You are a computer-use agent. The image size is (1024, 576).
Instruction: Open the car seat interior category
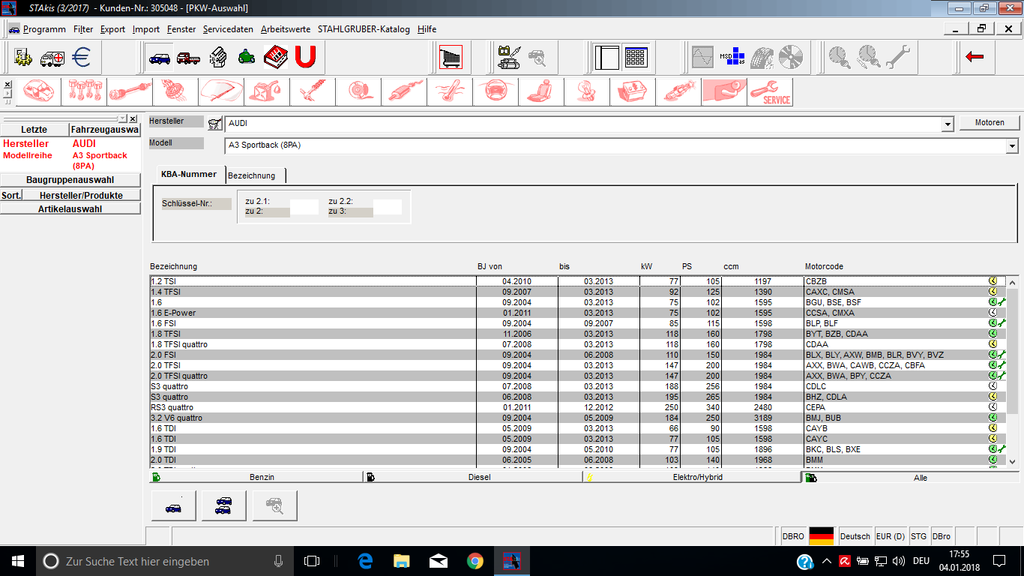[x=541, y=91]
